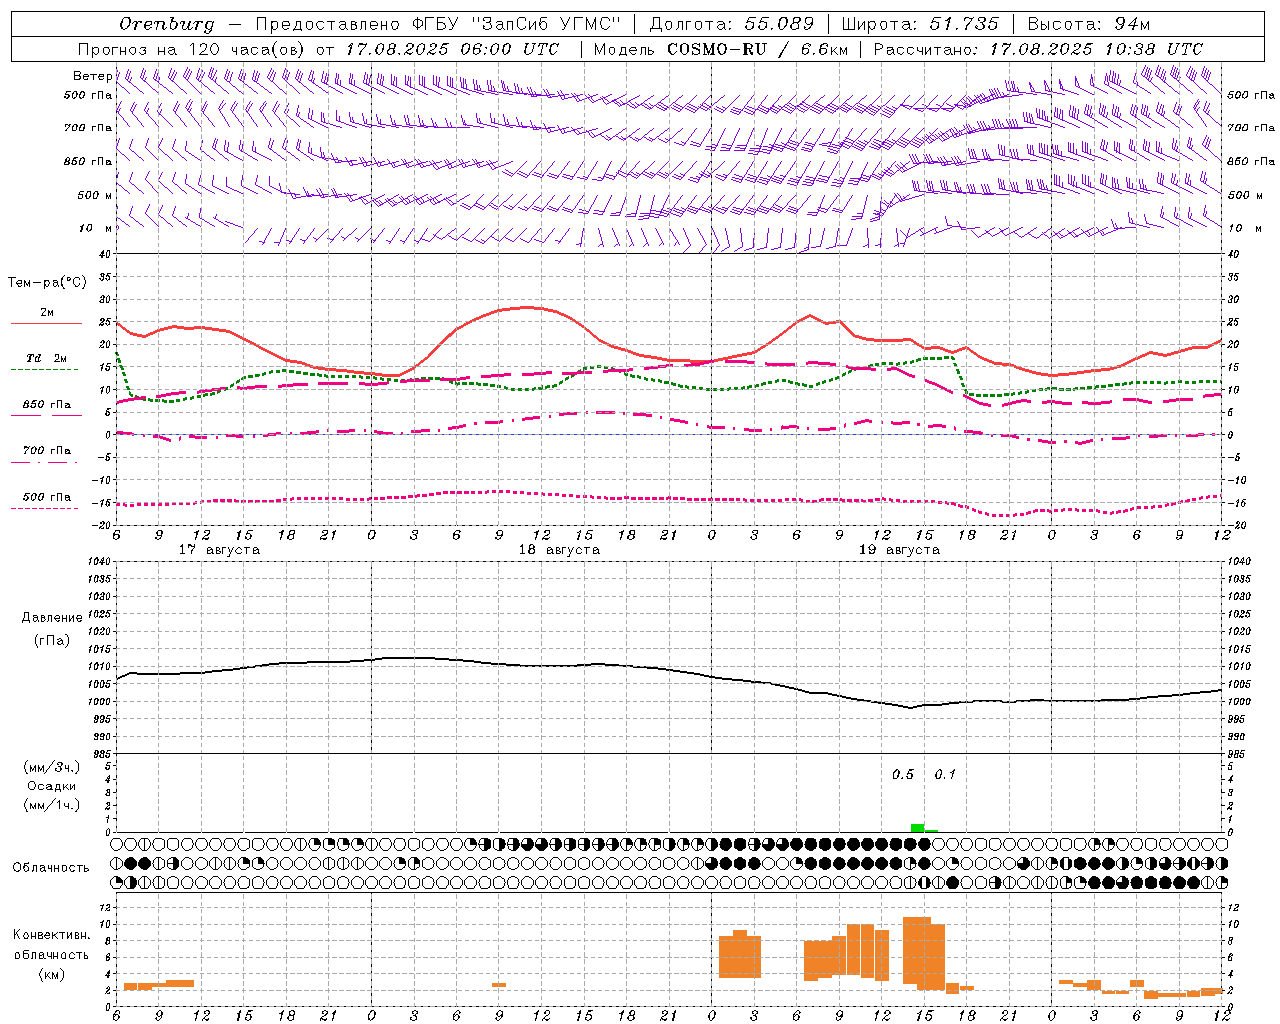Click the precipitation value 0.1
Image resolution: width=1280 pixels, height=1024 pixels.
945,775
